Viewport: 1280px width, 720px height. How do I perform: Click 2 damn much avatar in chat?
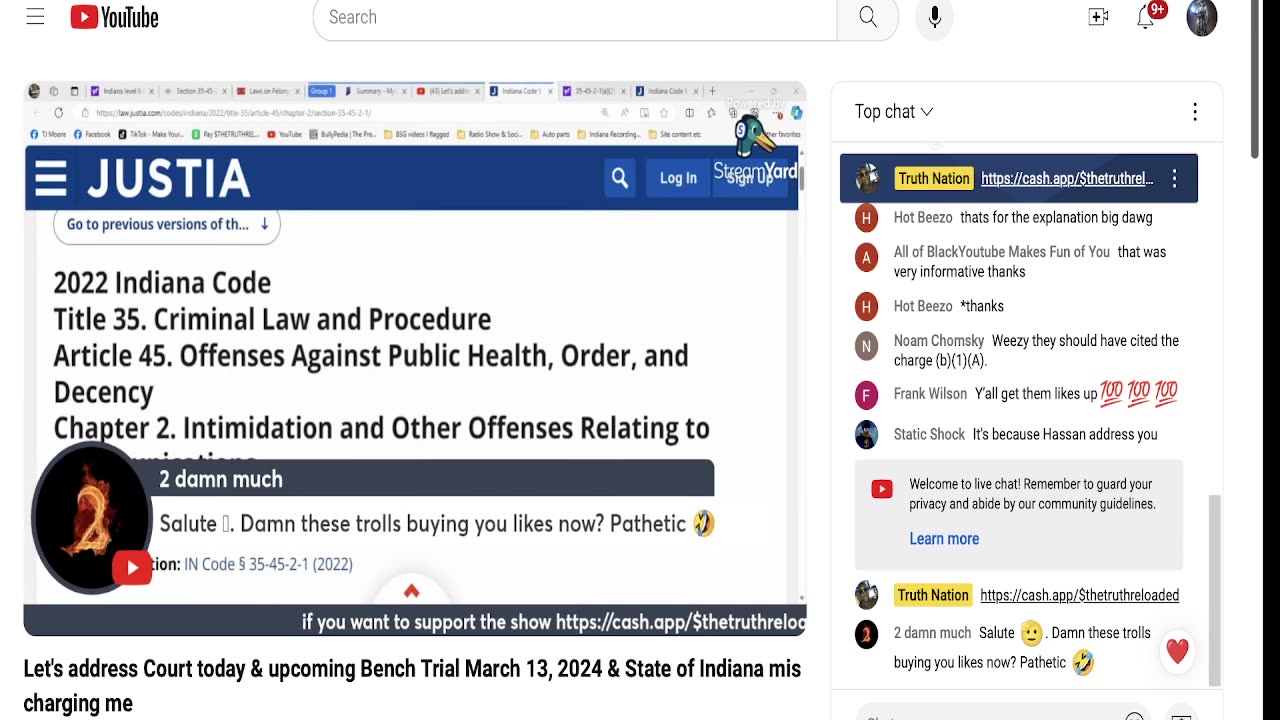(x=867, y=634)
